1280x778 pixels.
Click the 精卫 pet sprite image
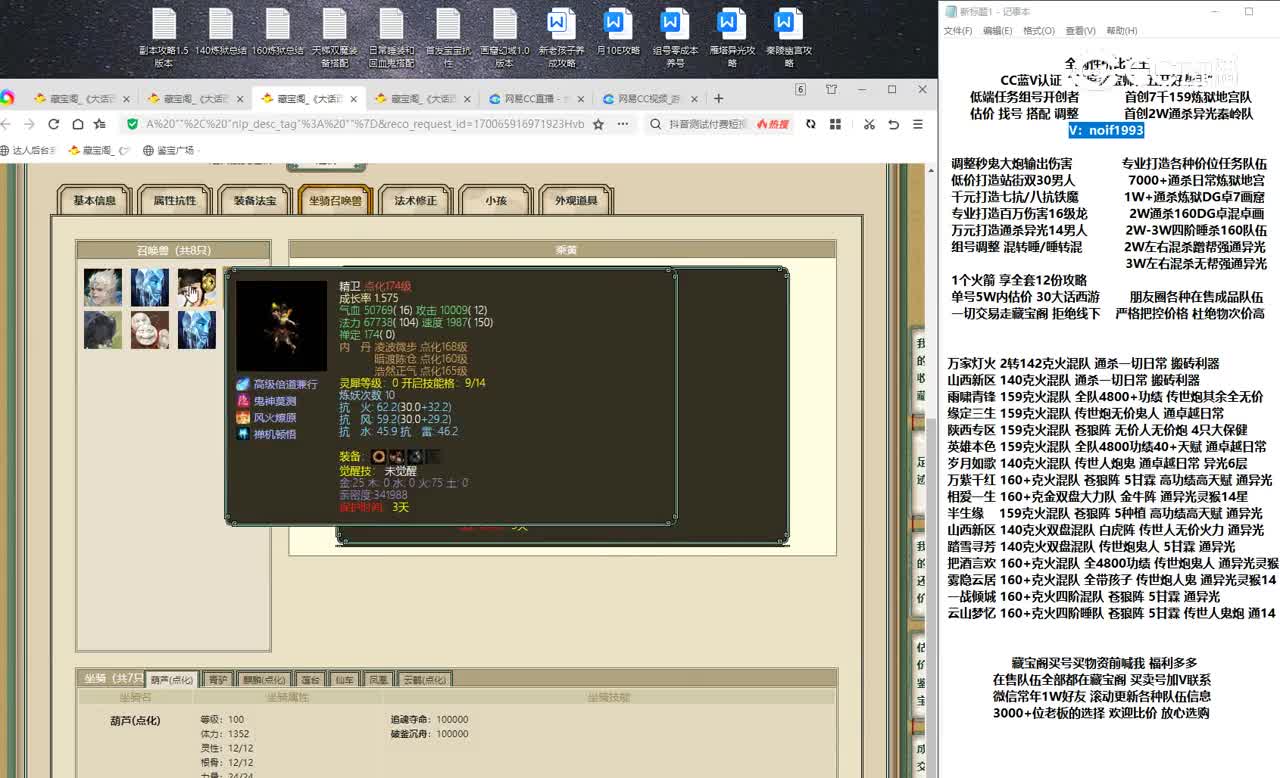281,326
